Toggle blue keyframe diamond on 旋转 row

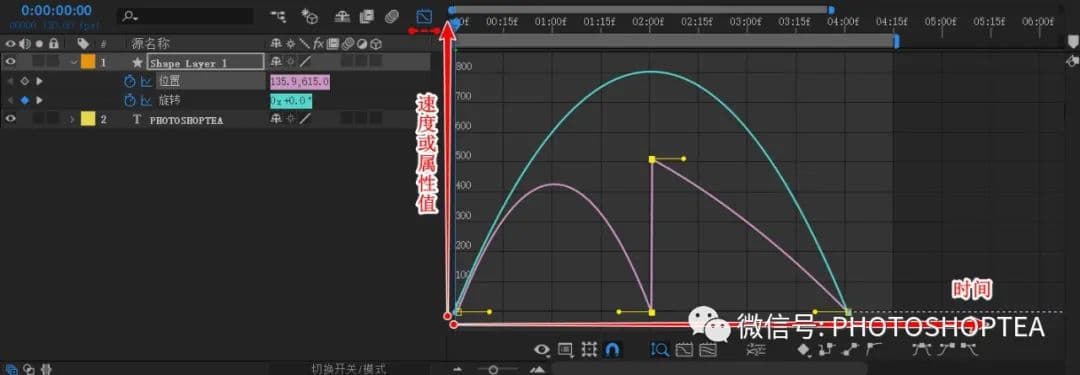[x=24, y=100]
